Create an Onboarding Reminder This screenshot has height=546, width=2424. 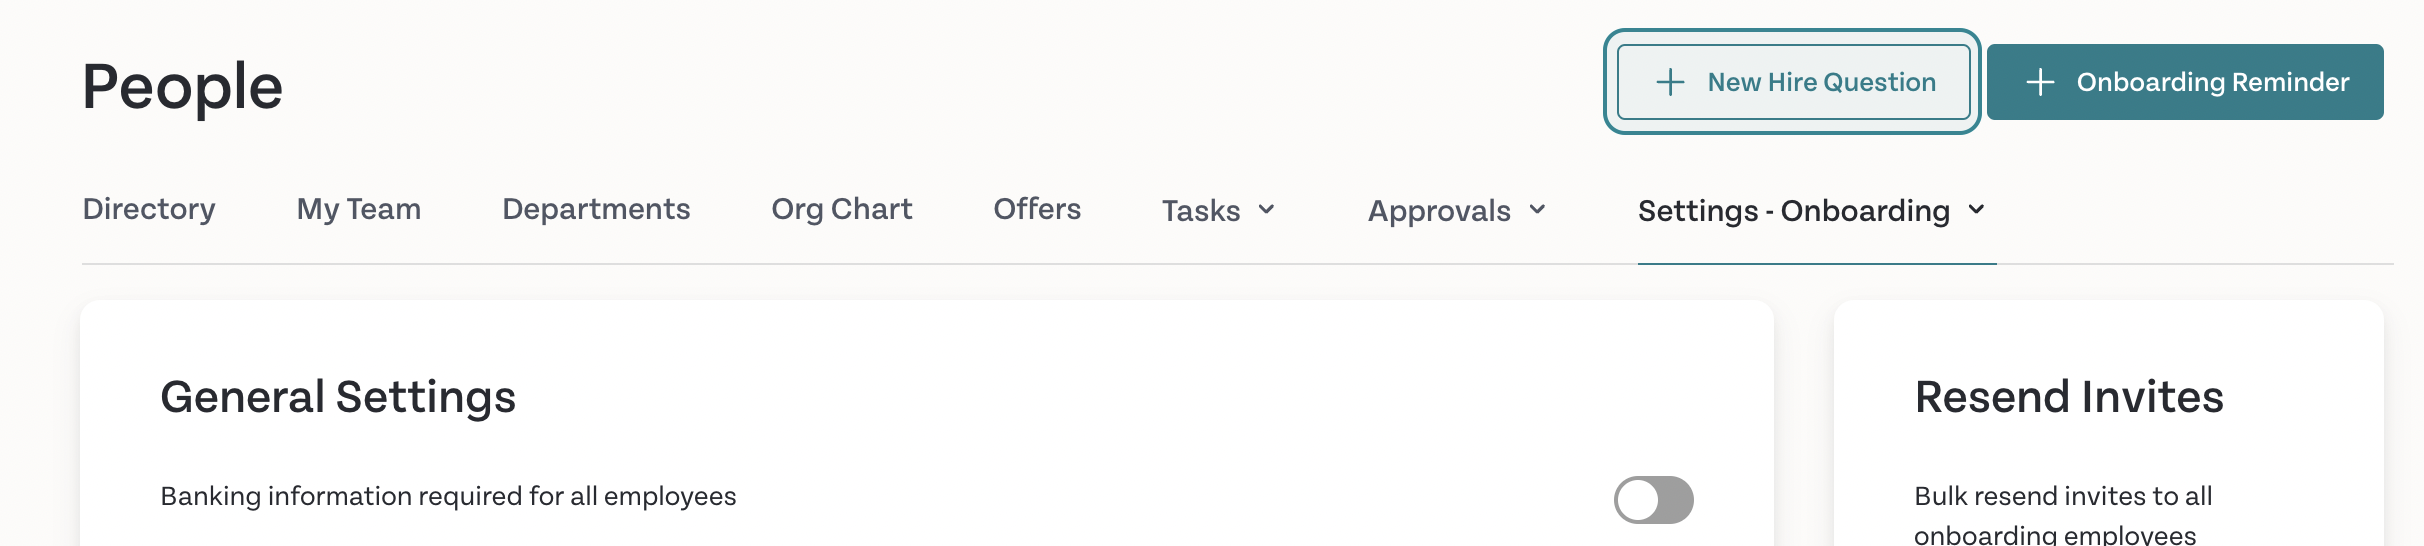(2185, 82)
